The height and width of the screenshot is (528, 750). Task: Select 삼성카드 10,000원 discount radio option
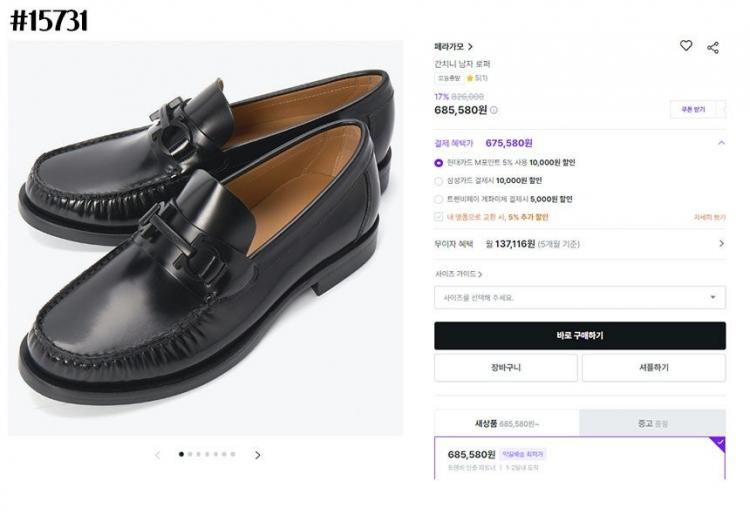click(x=439, y=181)
